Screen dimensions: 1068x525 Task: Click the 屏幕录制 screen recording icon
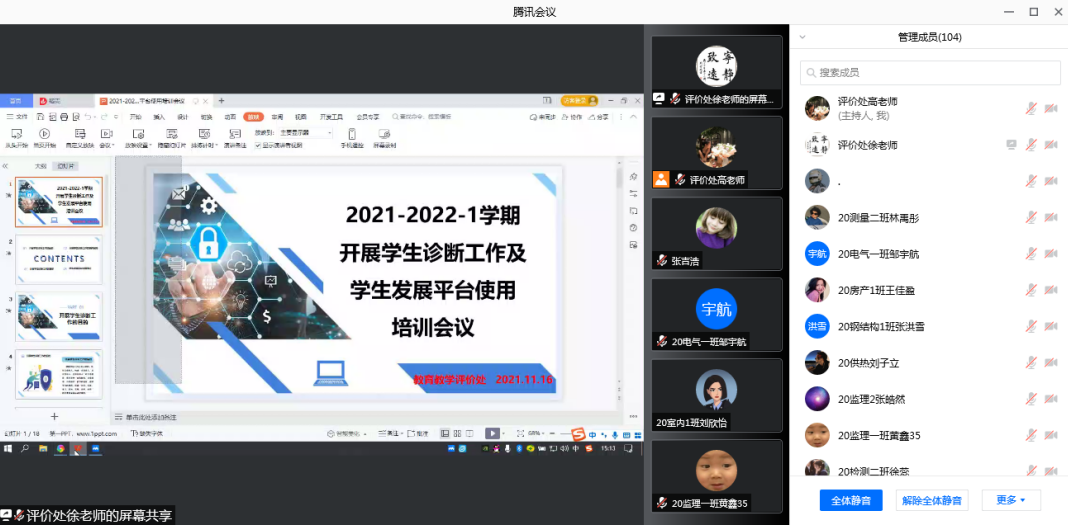coord(385,133)
